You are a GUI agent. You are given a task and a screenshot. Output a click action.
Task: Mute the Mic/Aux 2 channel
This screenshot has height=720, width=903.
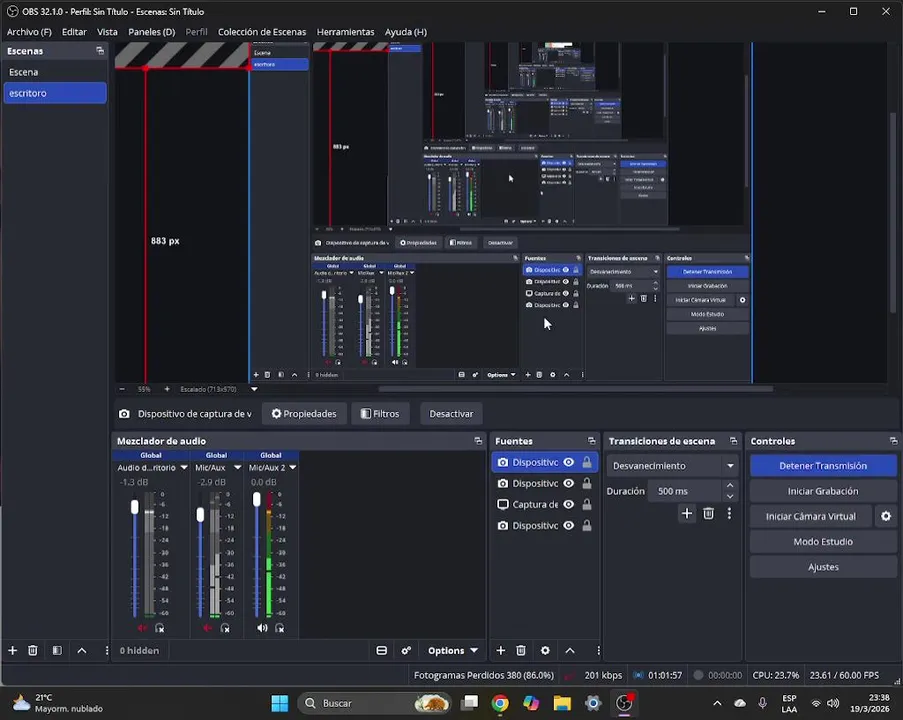pyautogui.click(x=262, y=628)
